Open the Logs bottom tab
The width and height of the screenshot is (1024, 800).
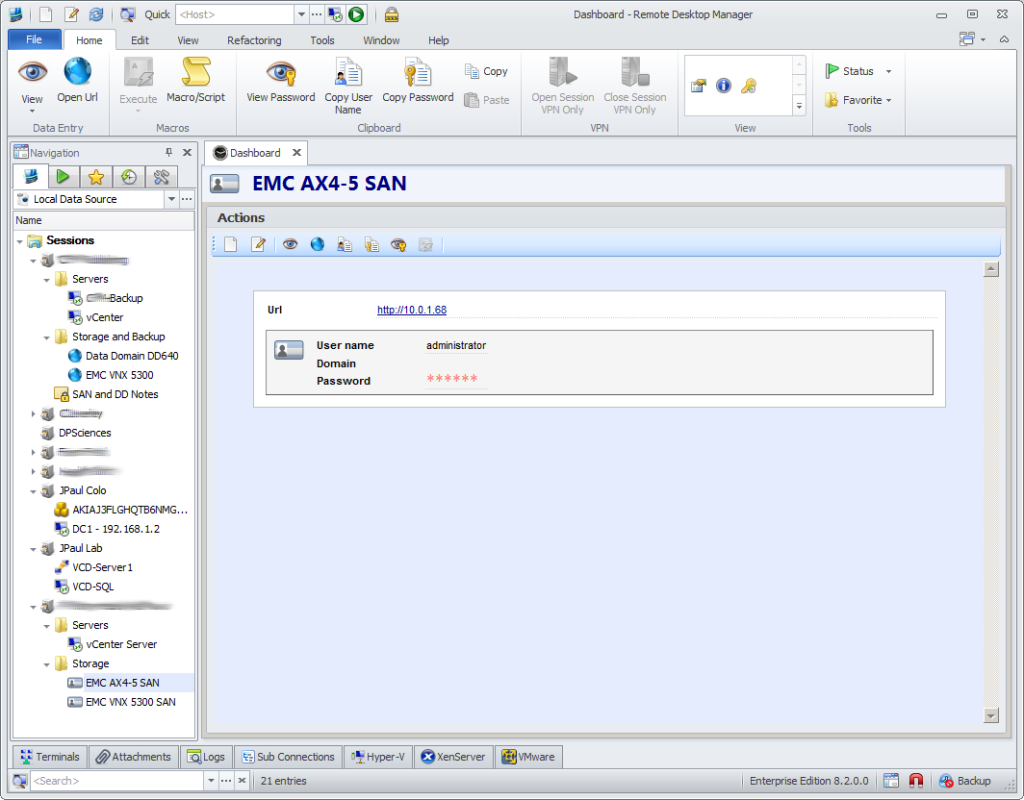click(x=206, y=757)
